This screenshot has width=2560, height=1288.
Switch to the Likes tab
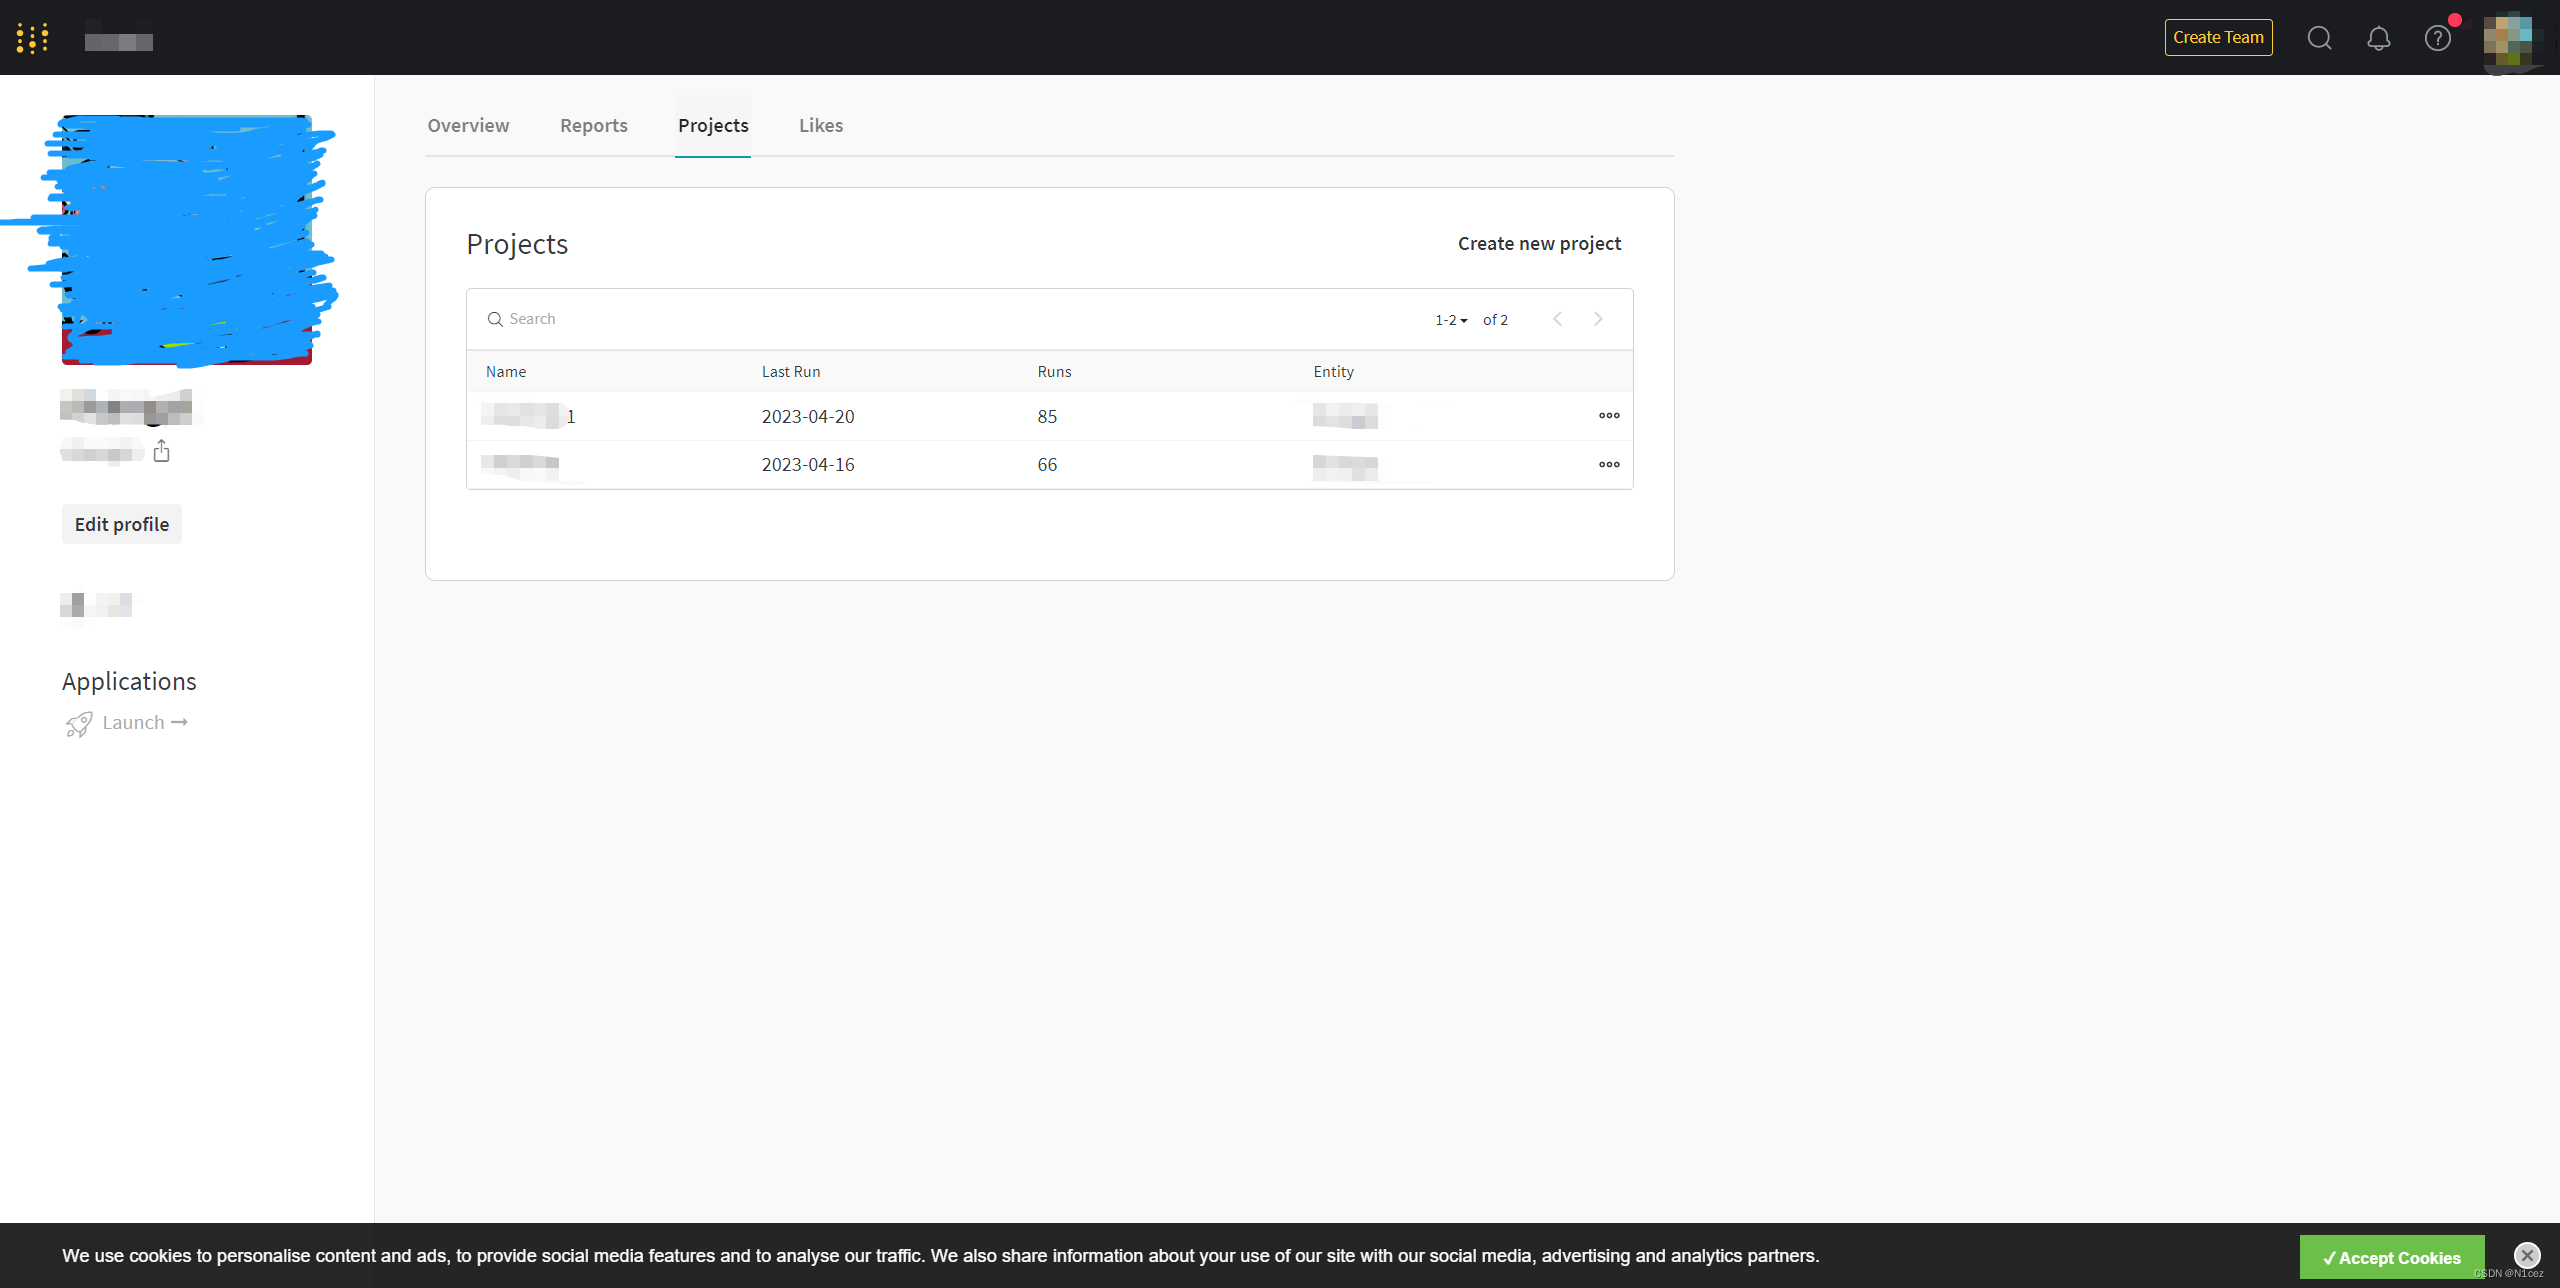821,125
